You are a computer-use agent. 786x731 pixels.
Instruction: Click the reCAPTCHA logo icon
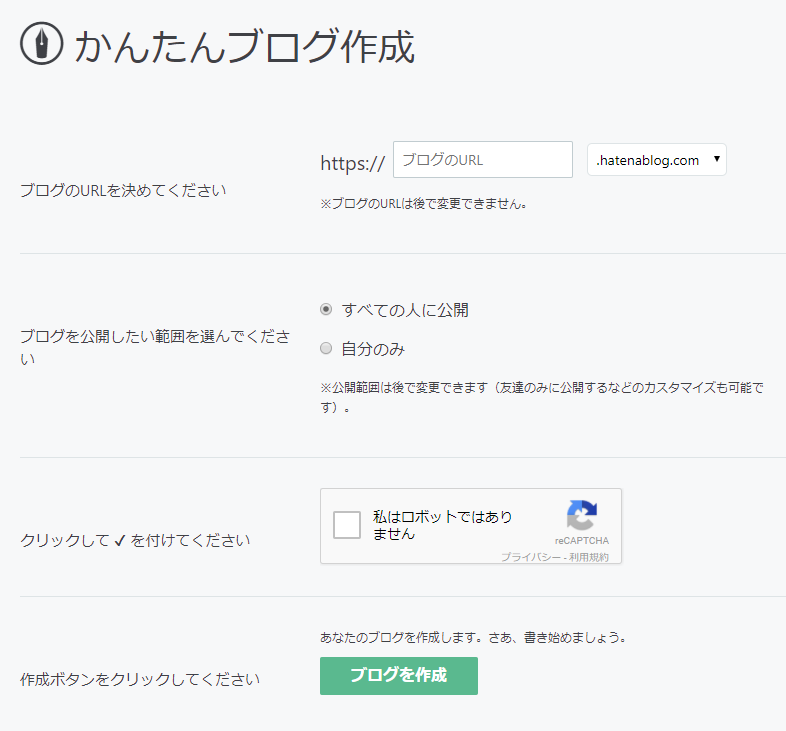tap(581, 516)
